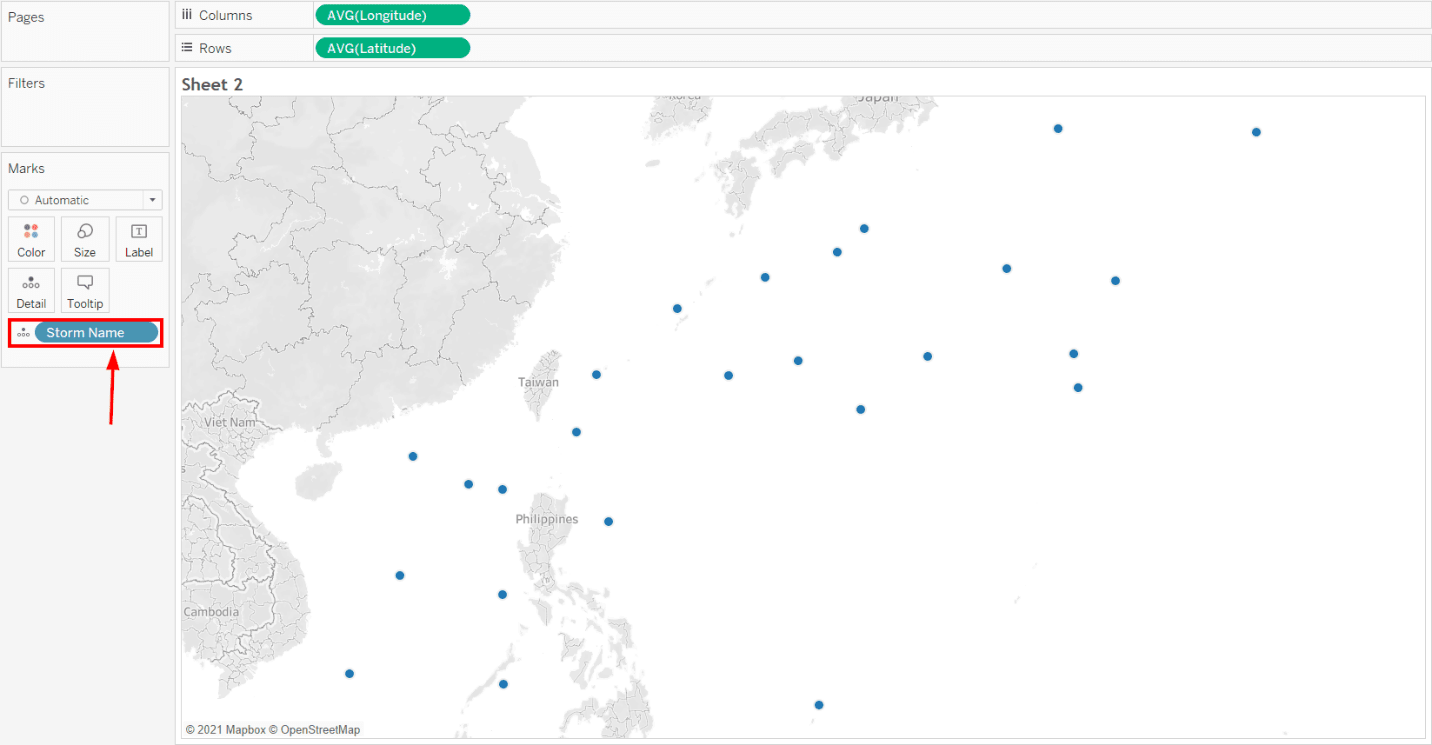Select the data point near Taiwan on the map
Image resolution: width=1432 pixels, height=745 pixels.
click(x=596, y=374)
